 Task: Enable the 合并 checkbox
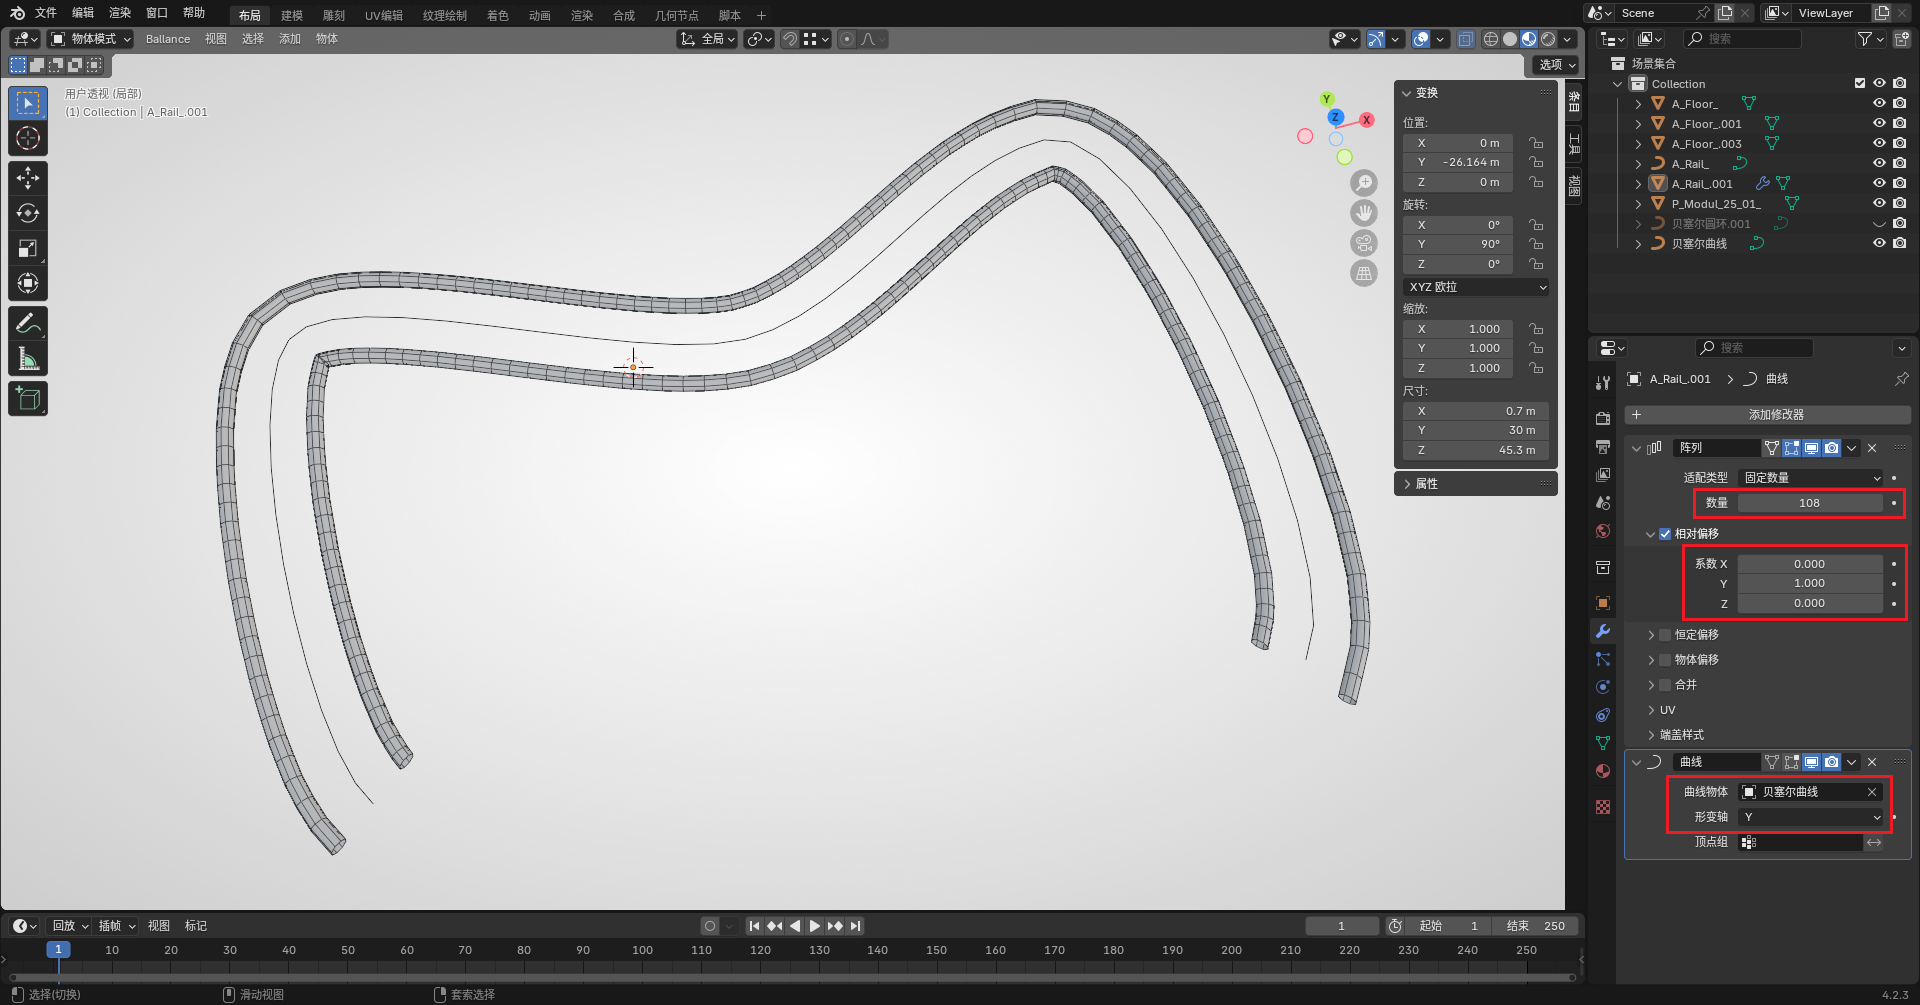pos(1665,685)
